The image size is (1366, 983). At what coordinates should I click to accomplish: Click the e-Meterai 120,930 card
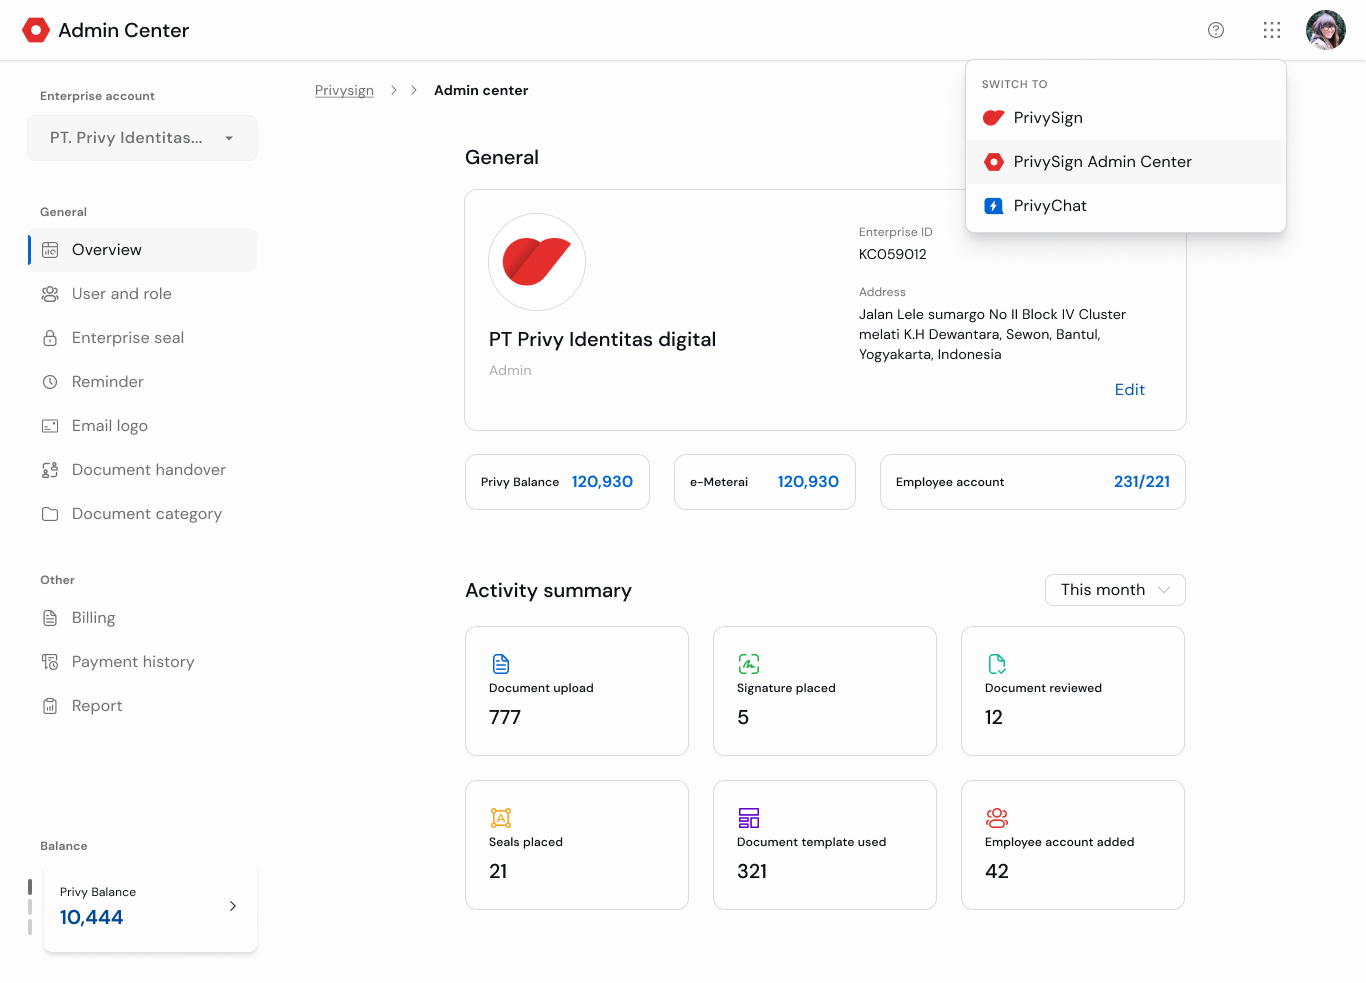765,482
